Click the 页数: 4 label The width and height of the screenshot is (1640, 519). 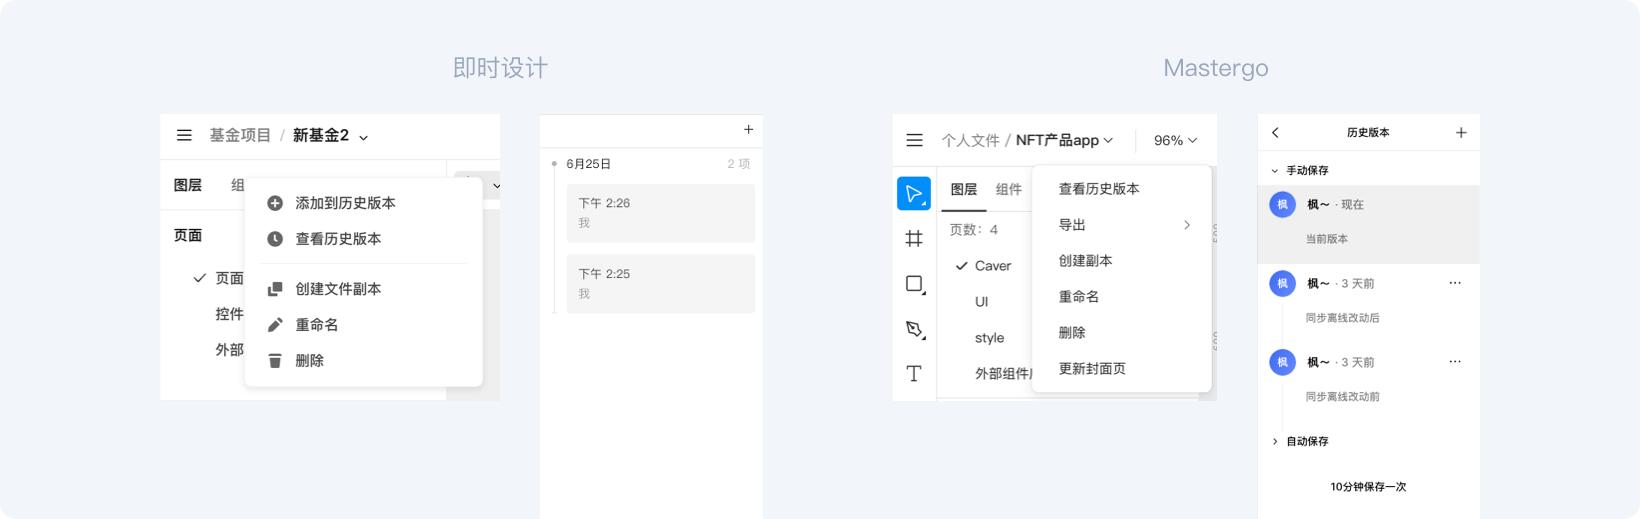click(973, 230)
